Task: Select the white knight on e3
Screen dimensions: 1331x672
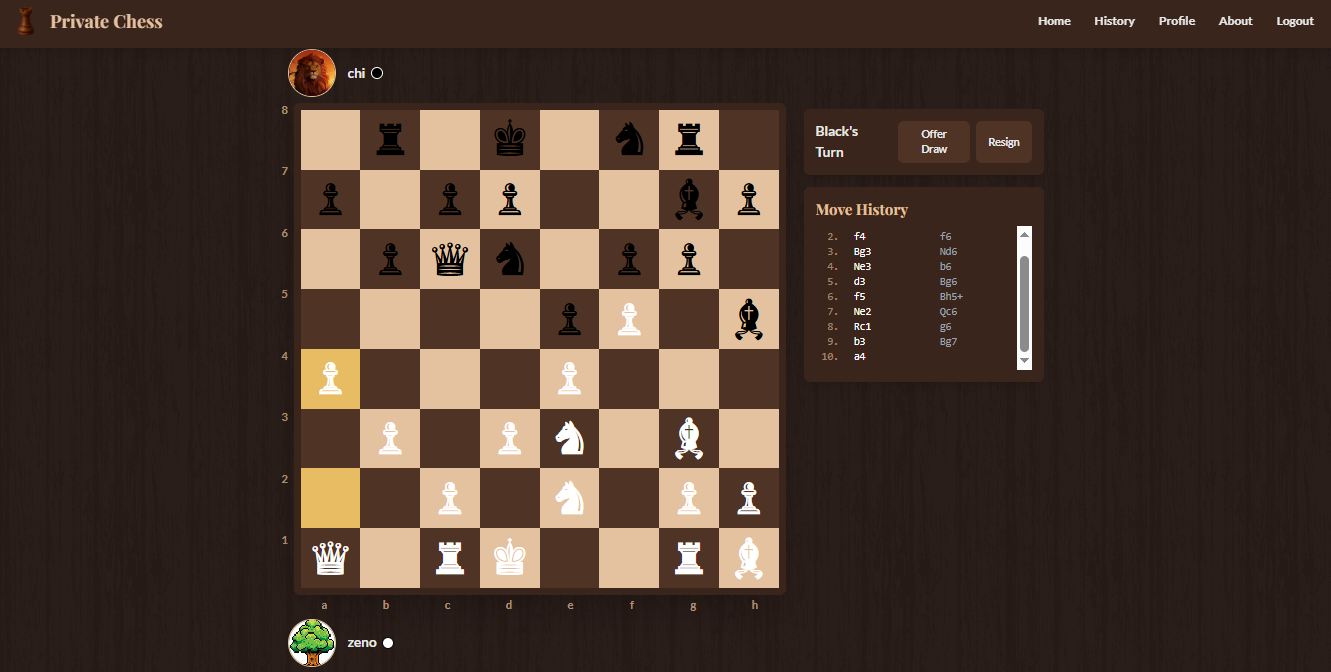Action: point(569,438)
